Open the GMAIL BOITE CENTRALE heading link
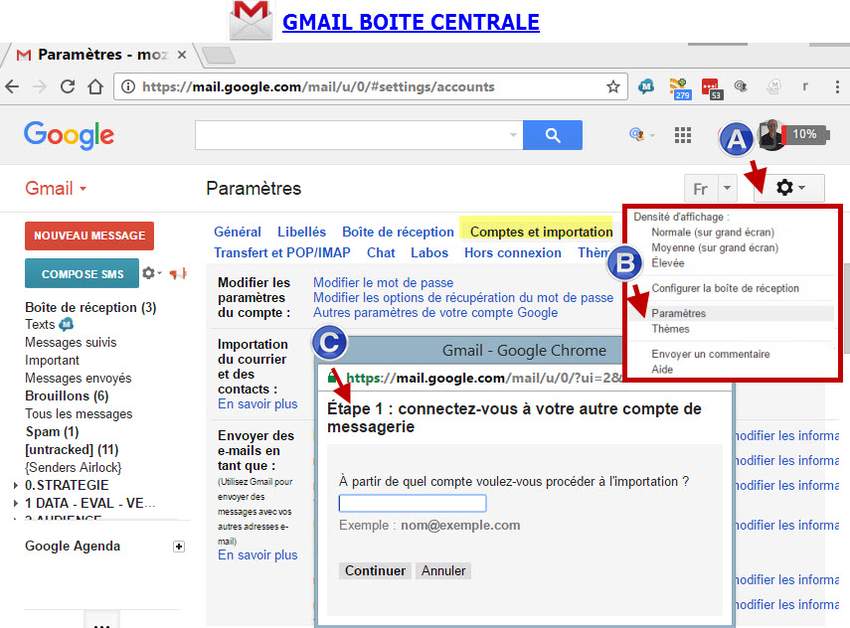 411,22
